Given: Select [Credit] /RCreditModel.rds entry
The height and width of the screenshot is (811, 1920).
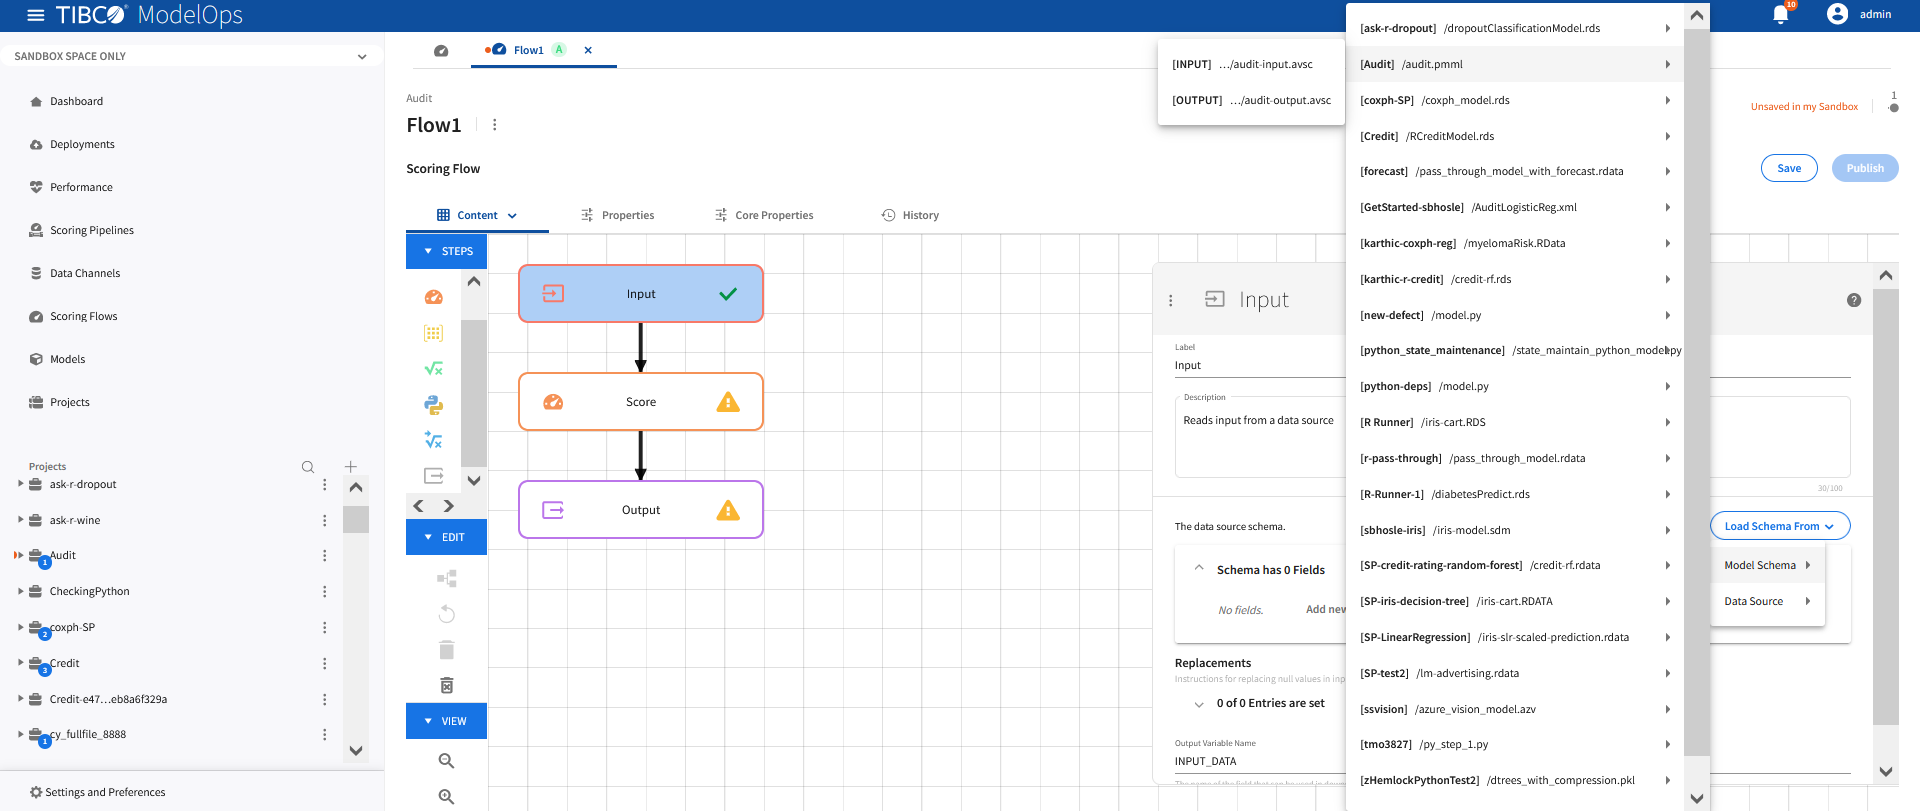Looking at the screenshot, I should pos(1515,136).
